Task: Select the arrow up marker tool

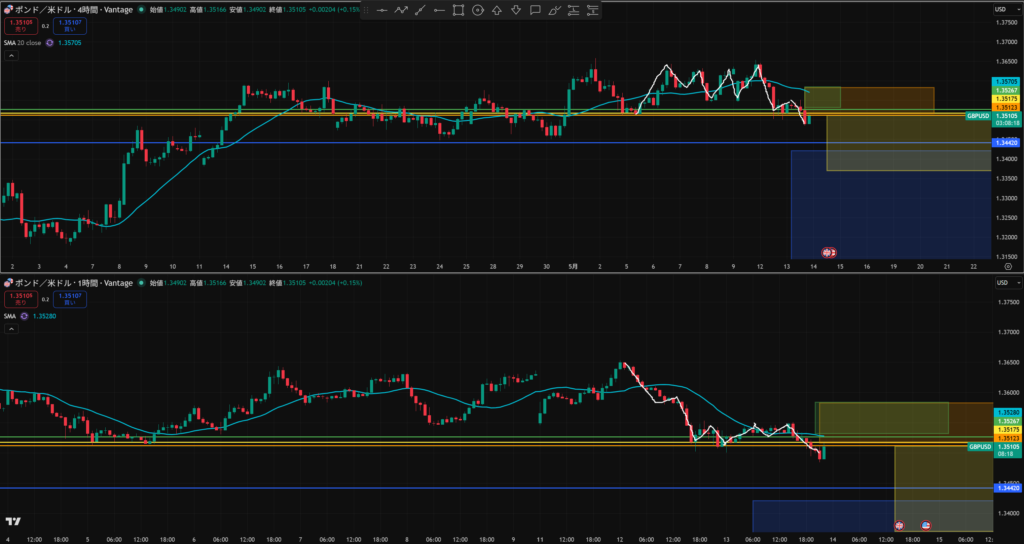Action: point(496,10)
